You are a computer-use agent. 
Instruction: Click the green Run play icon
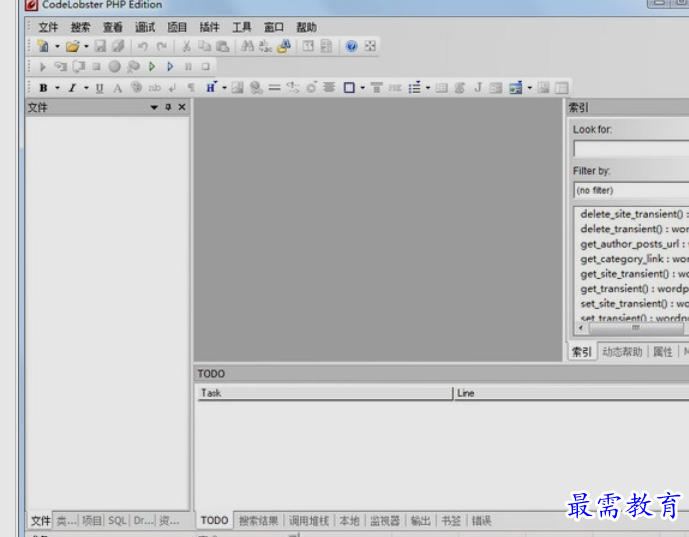tap(152, 66)
